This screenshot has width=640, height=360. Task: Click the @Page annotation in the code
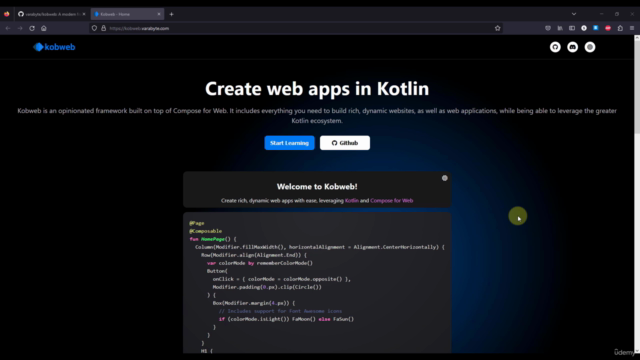(x=197, y=223)
